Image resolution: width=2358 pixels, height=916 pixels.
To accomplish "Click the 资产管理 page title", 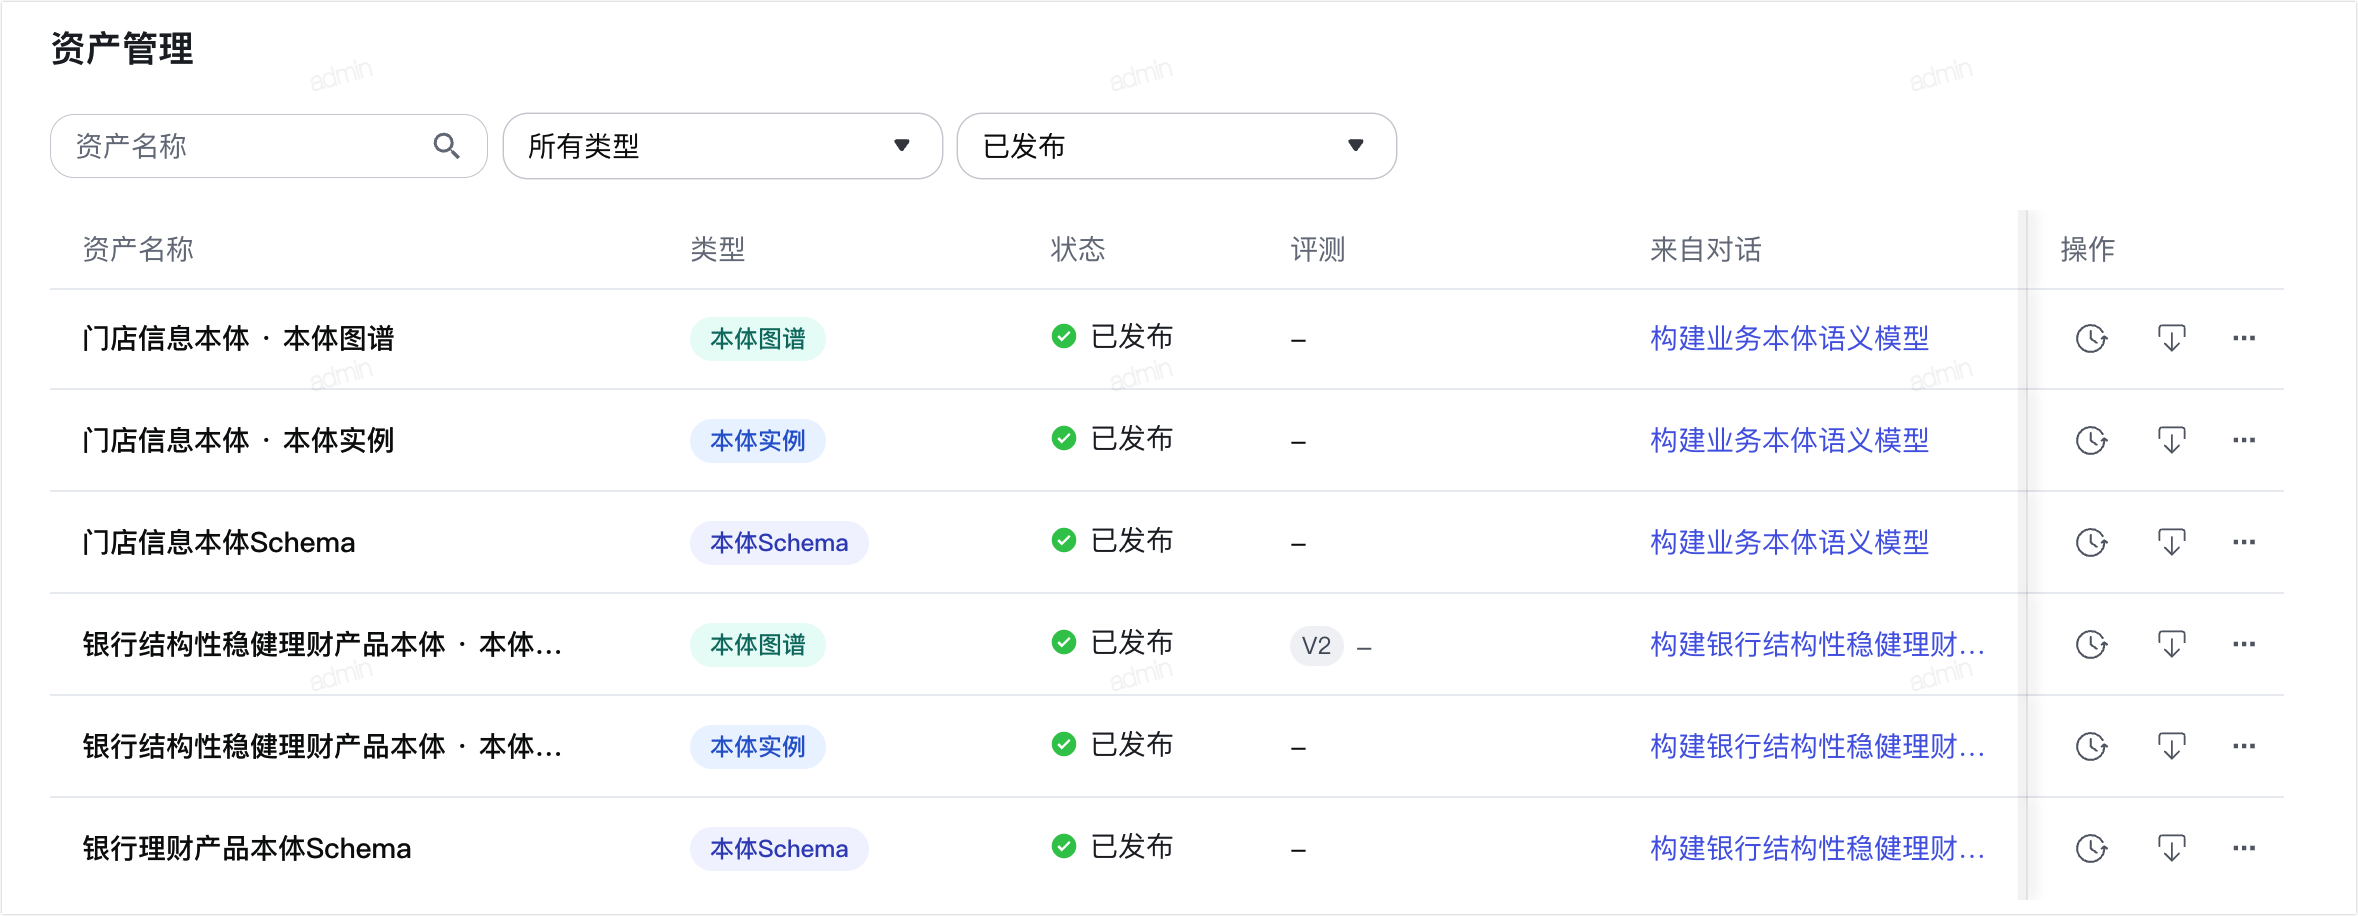I will (x=122, y=48).
